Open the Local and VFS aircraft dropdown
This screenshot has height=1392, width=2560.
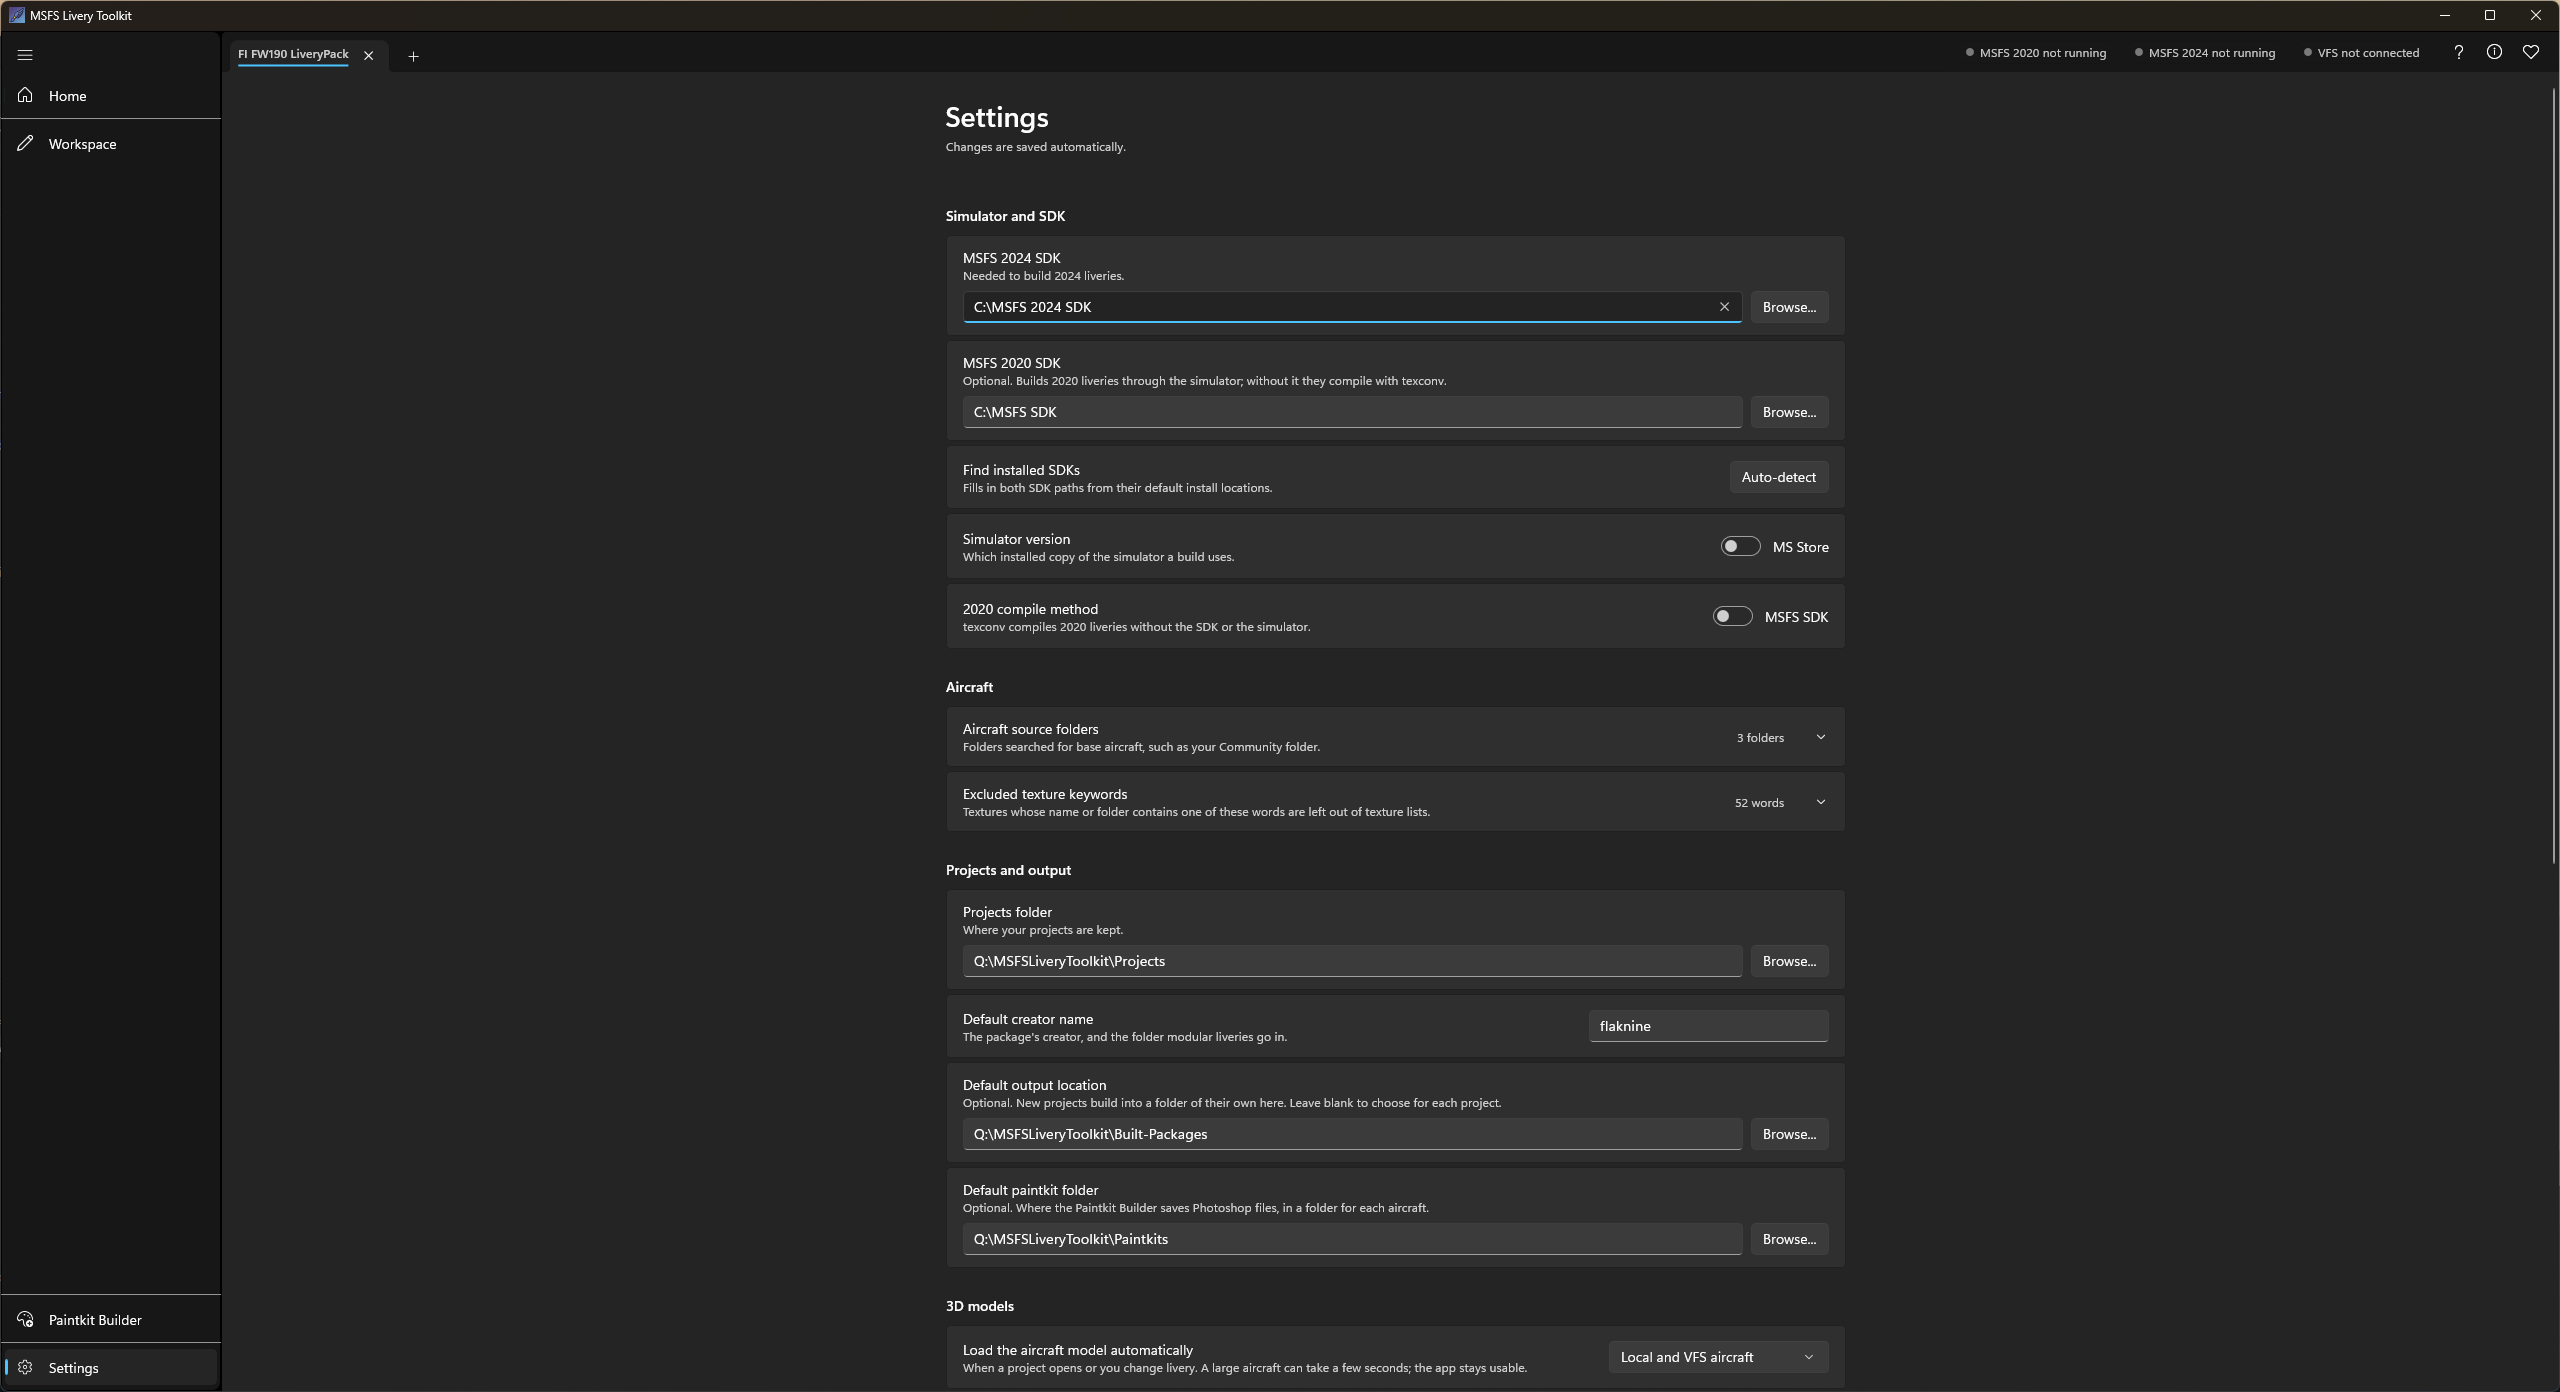click(1718, 1357)
